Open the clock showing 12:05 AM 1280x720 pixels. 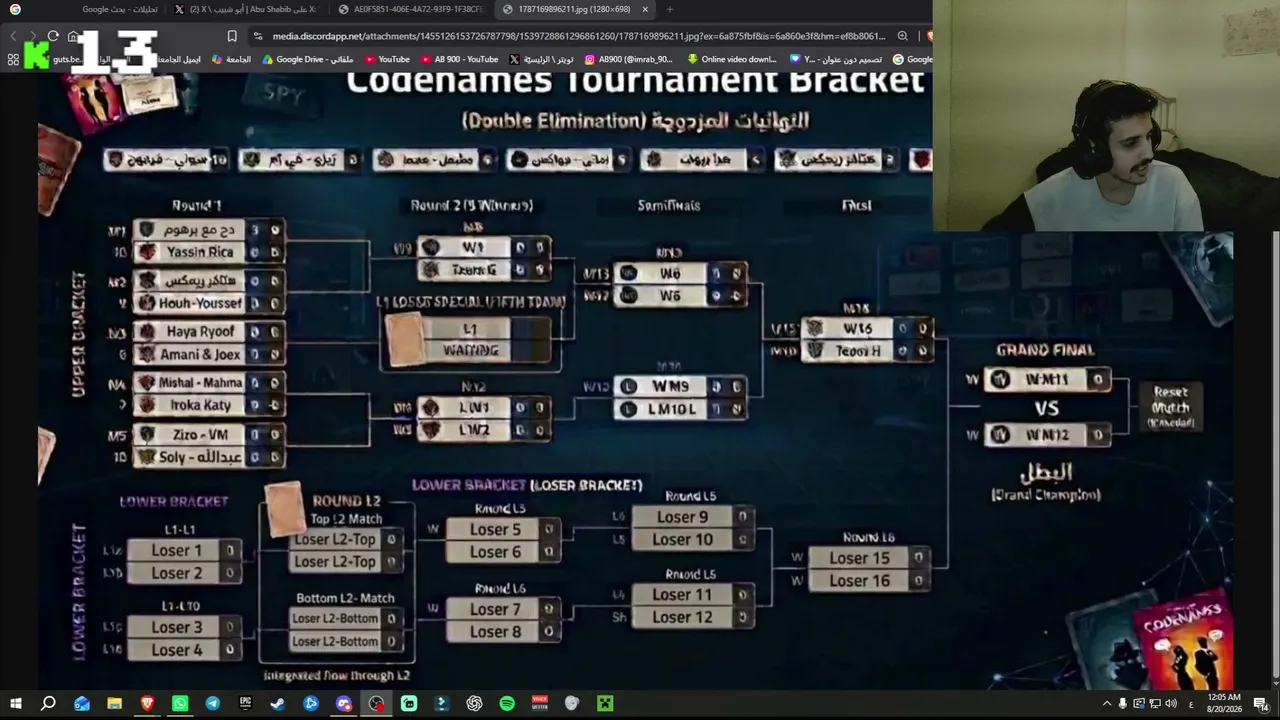tap(1224, 704)
